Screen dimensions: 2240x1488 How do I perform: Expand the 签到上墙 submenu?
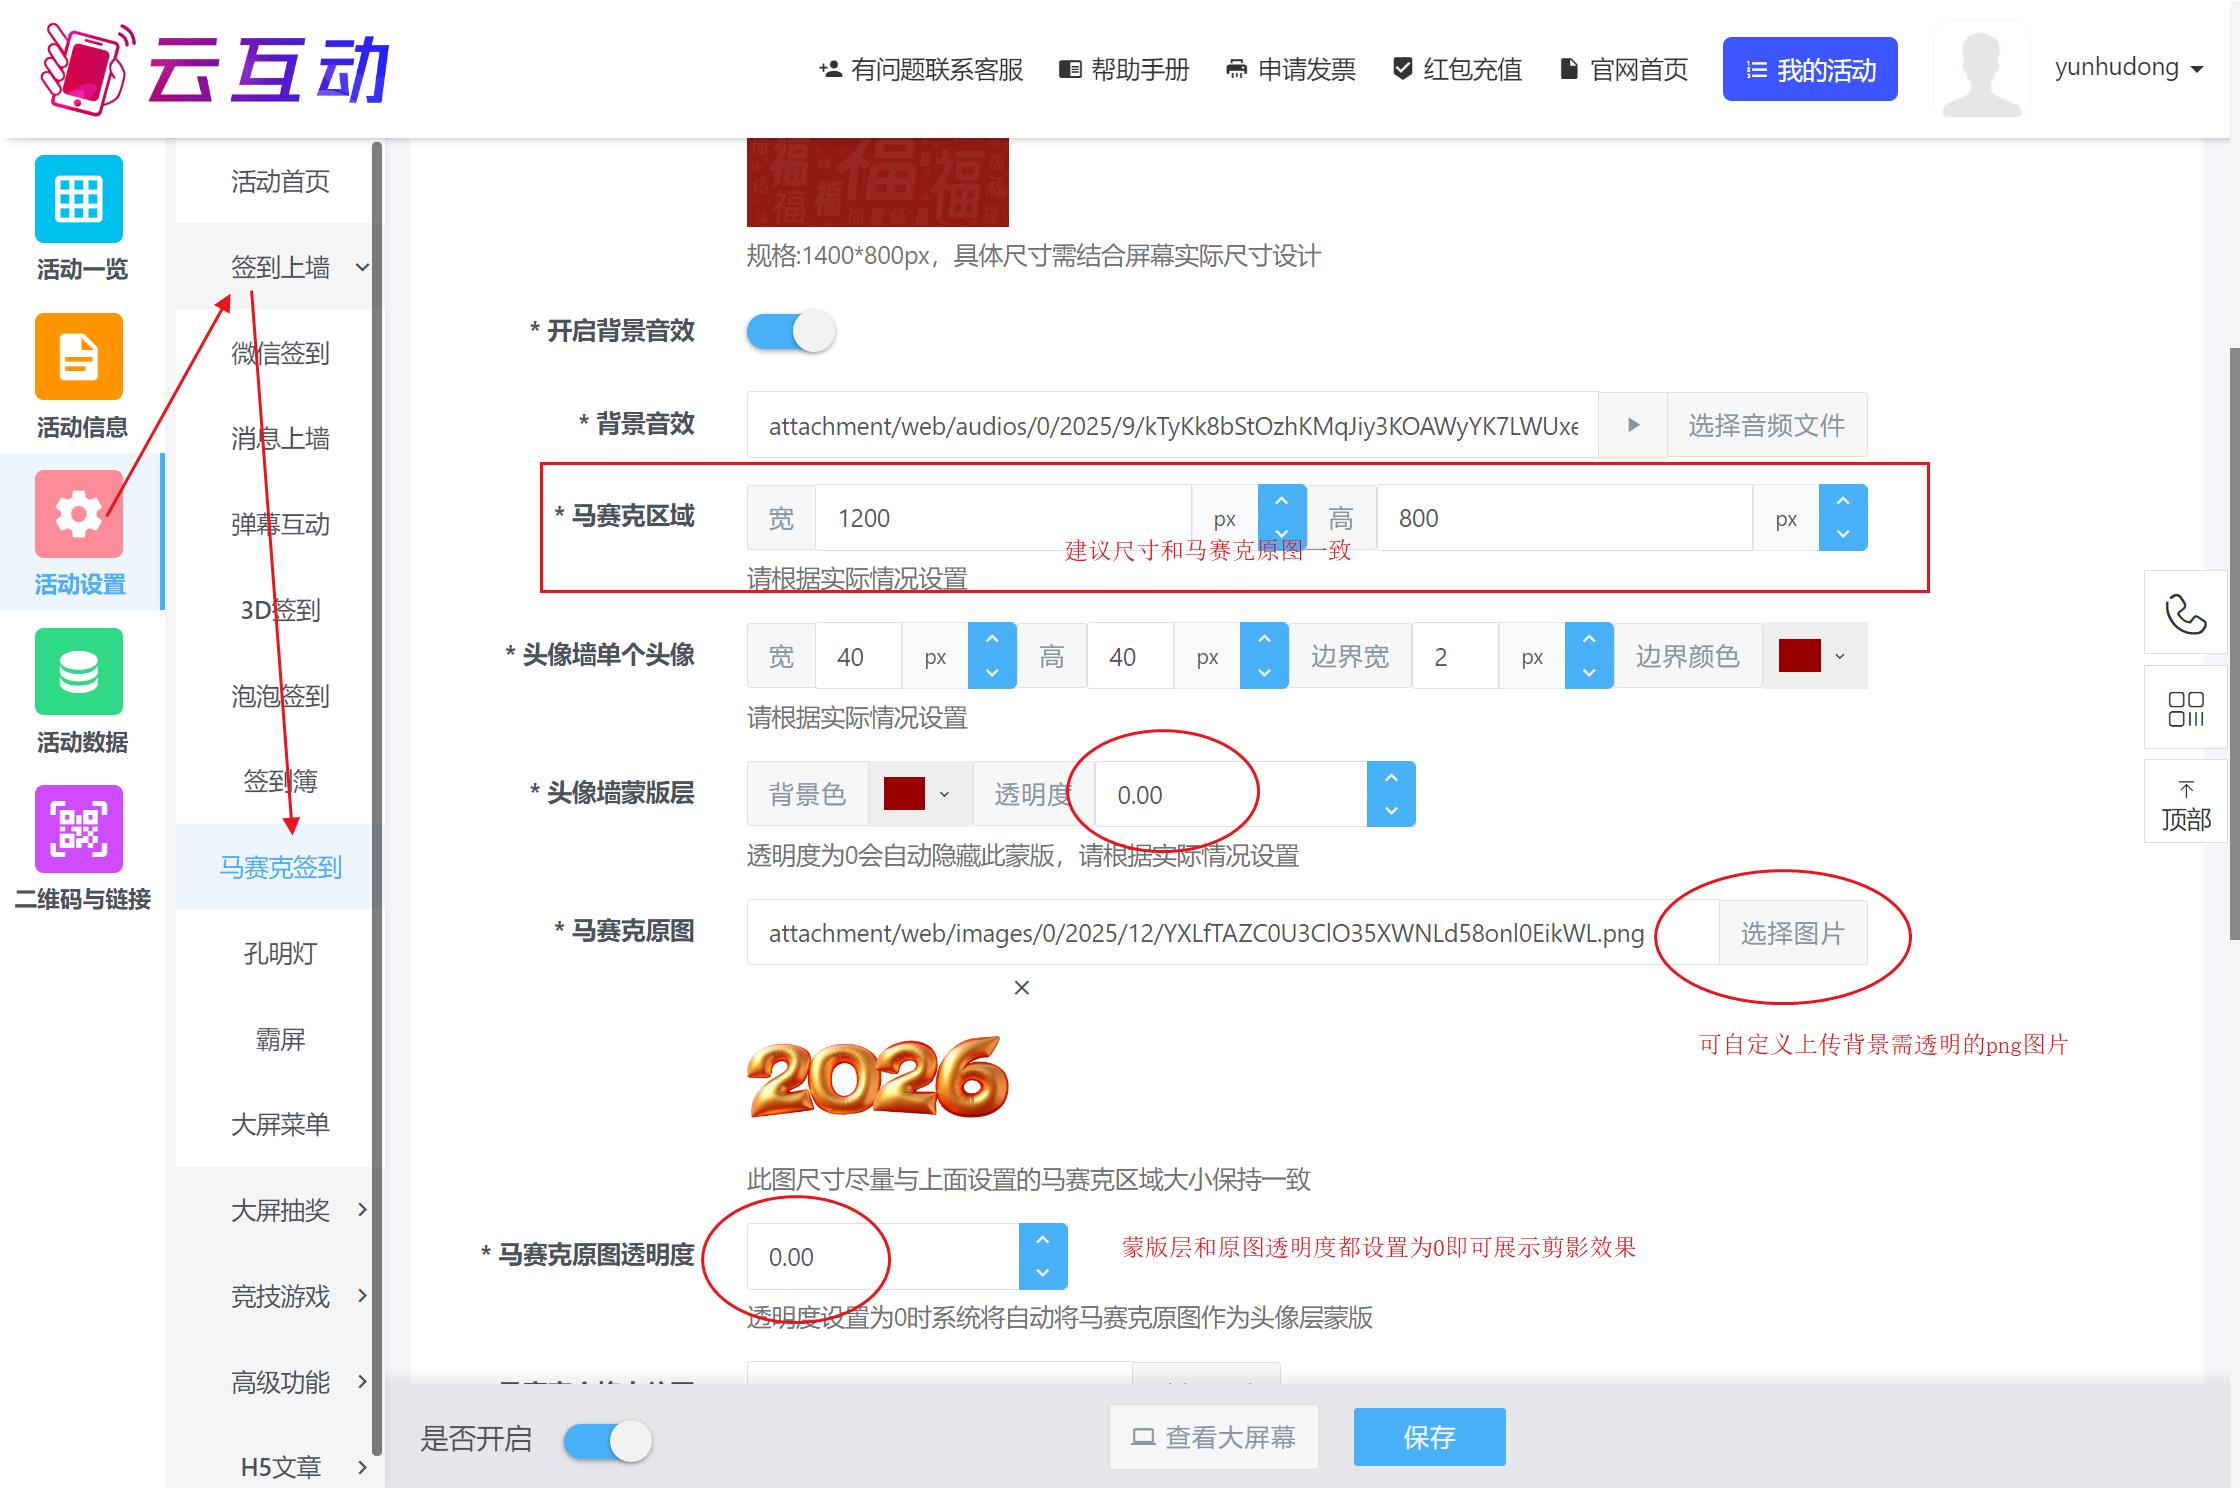point(280,267)
